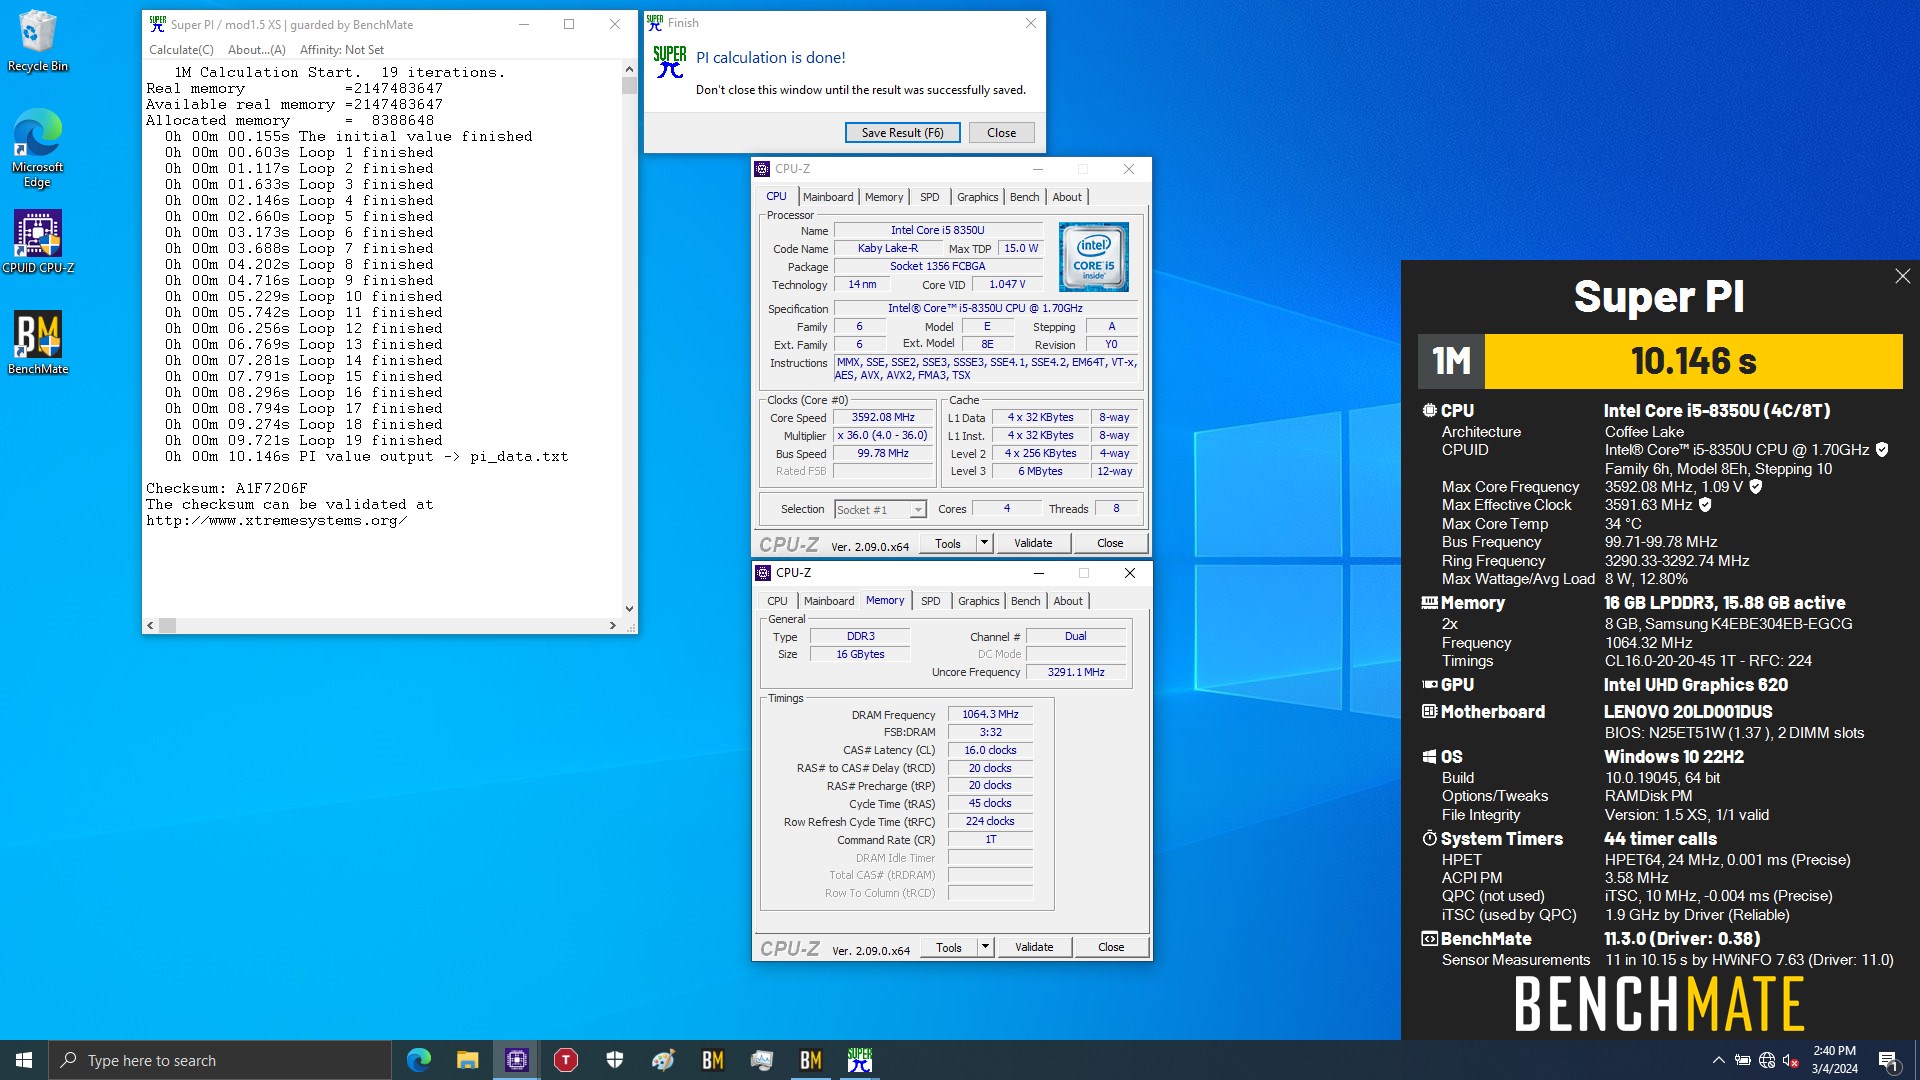Click the Super PI window title icon

pyautogui.click(x=157, y=24)
